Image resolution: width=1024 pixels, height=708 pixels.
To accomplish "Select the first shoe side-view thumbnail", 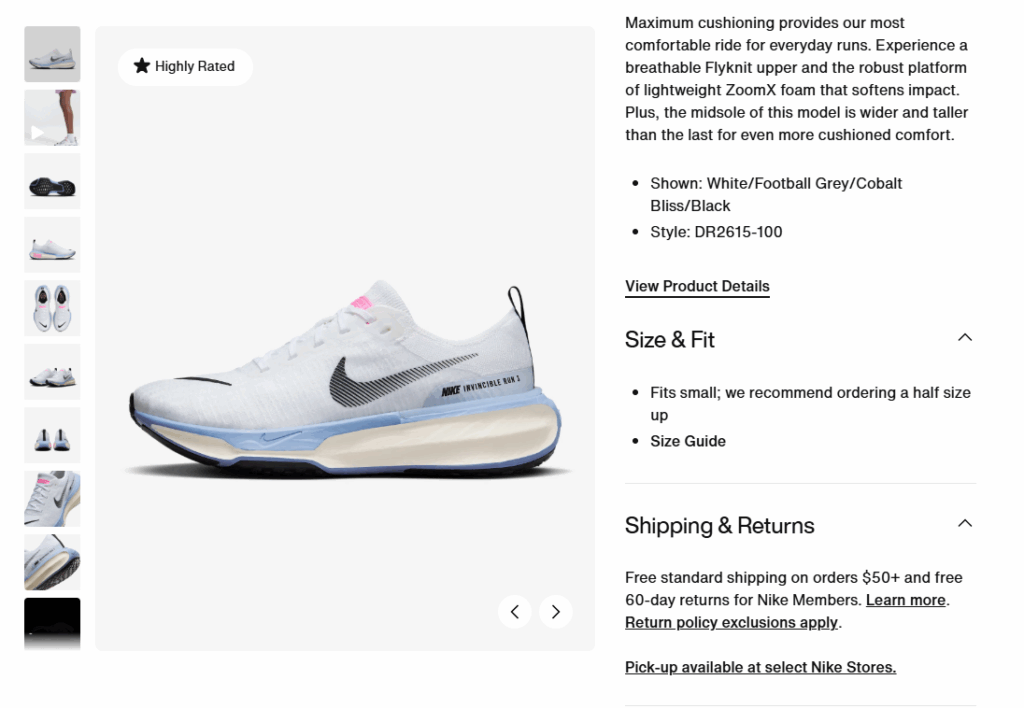I will (52, 54).
